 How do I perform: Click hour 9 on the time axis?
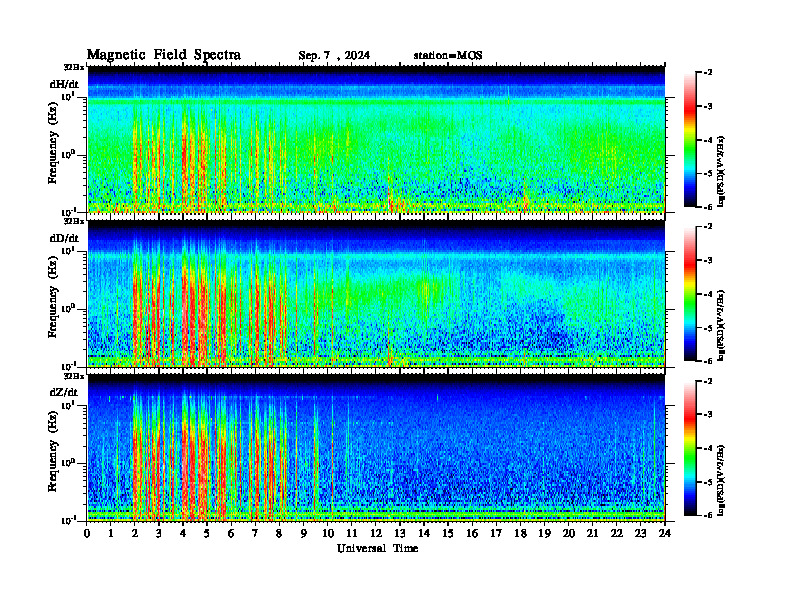click(304, 534)
